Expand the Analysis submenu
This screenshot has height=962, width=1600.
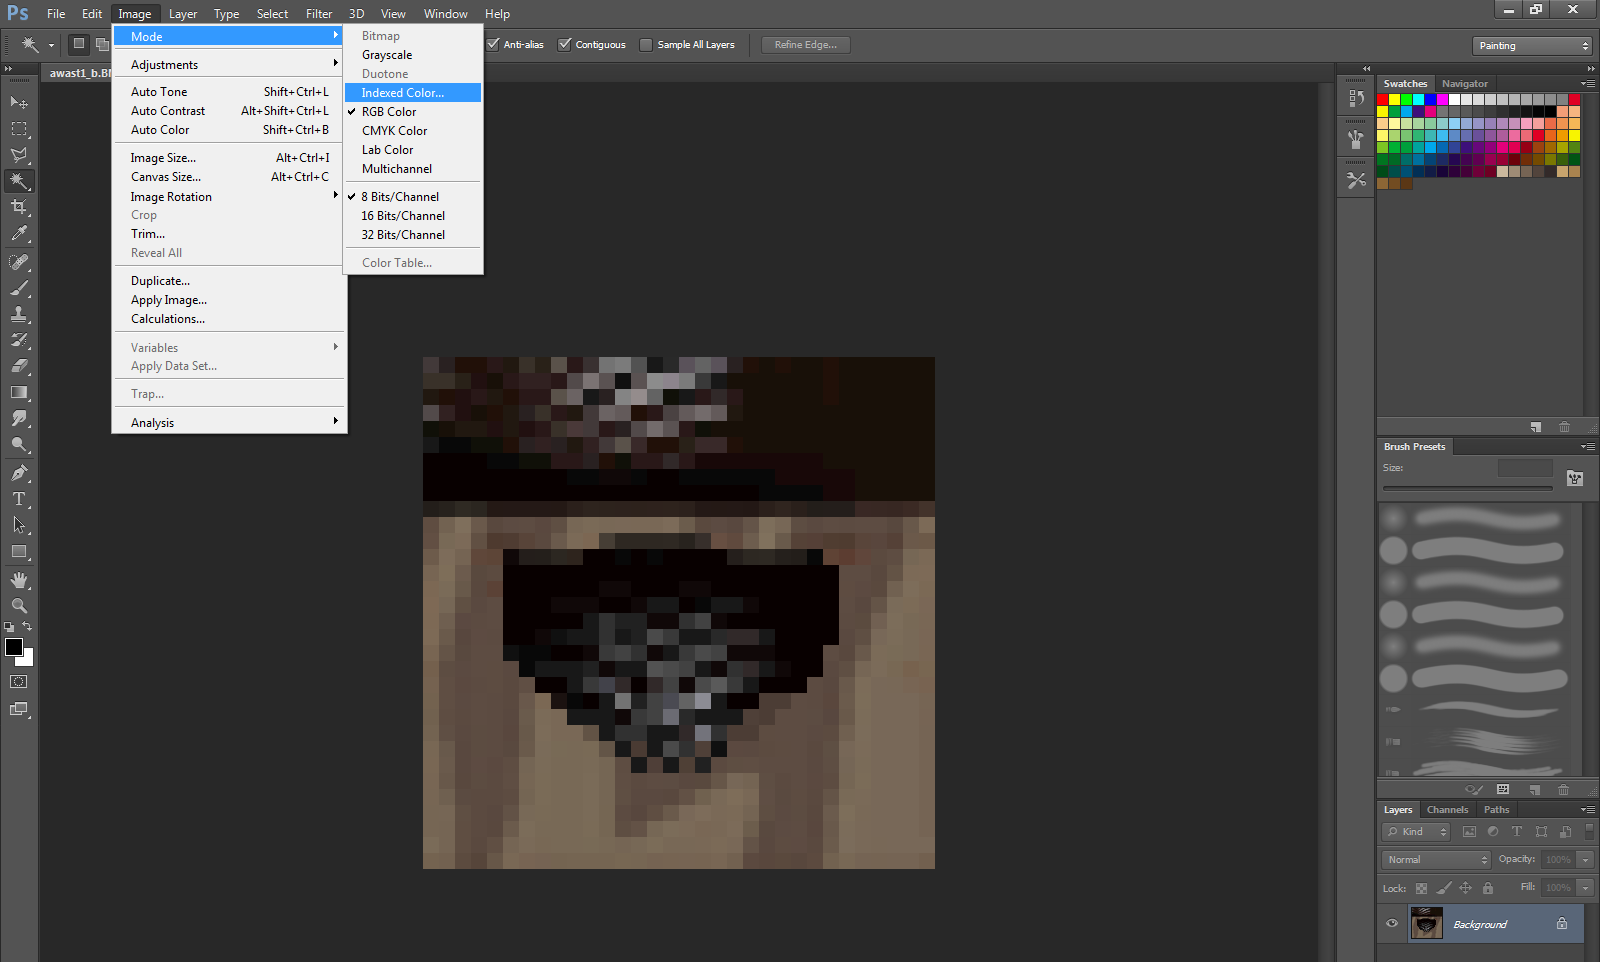[230, 423]
